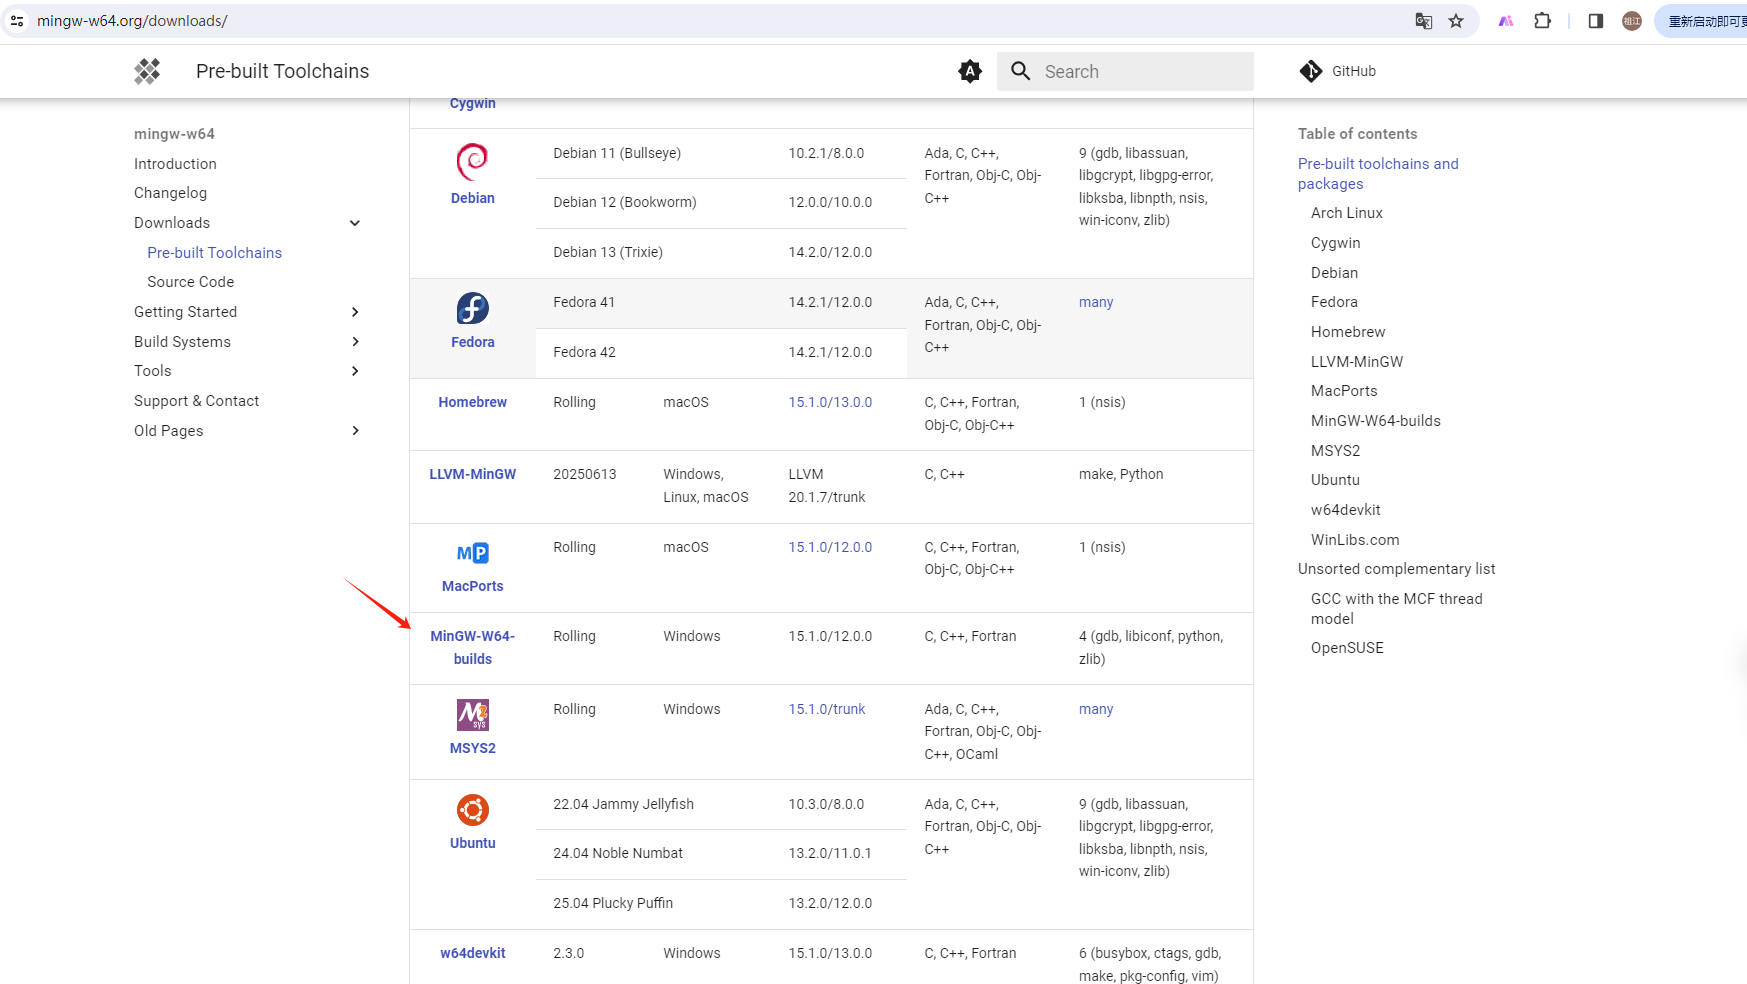Expand the Getting Started section
Image resolution: width=1747 pixels, height=984 pixels.
[x=355, y=312]
